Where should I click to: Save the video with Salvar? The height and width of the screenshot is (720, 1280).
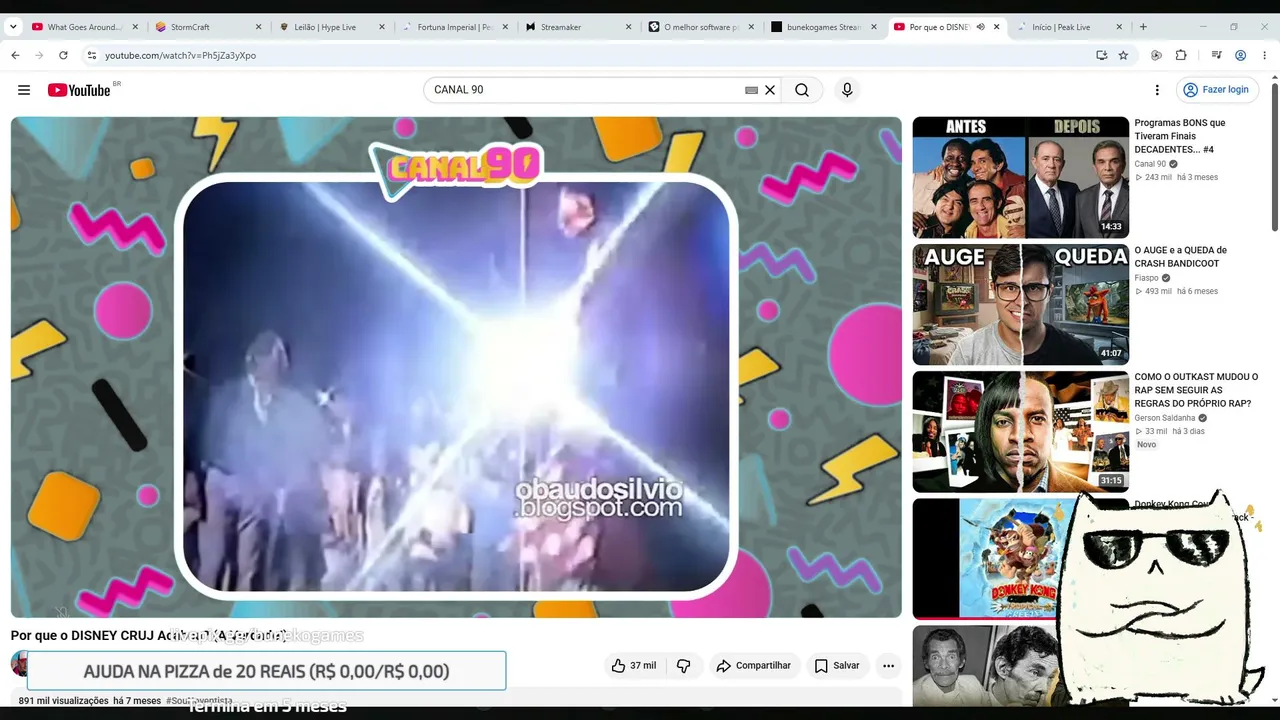837,666
